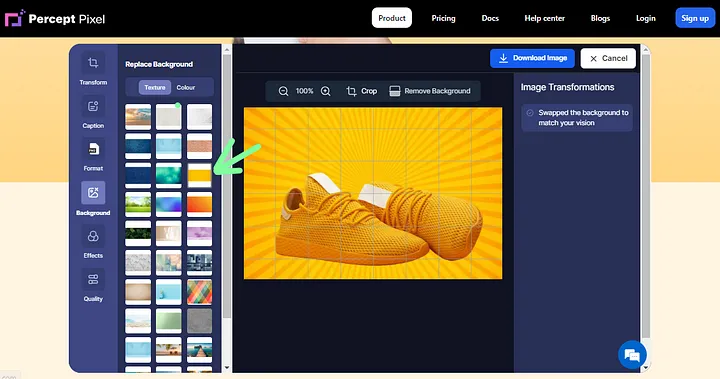This screenshot has height=379, width=720.
Task: Click the Login link
Action: click(646, 18)
